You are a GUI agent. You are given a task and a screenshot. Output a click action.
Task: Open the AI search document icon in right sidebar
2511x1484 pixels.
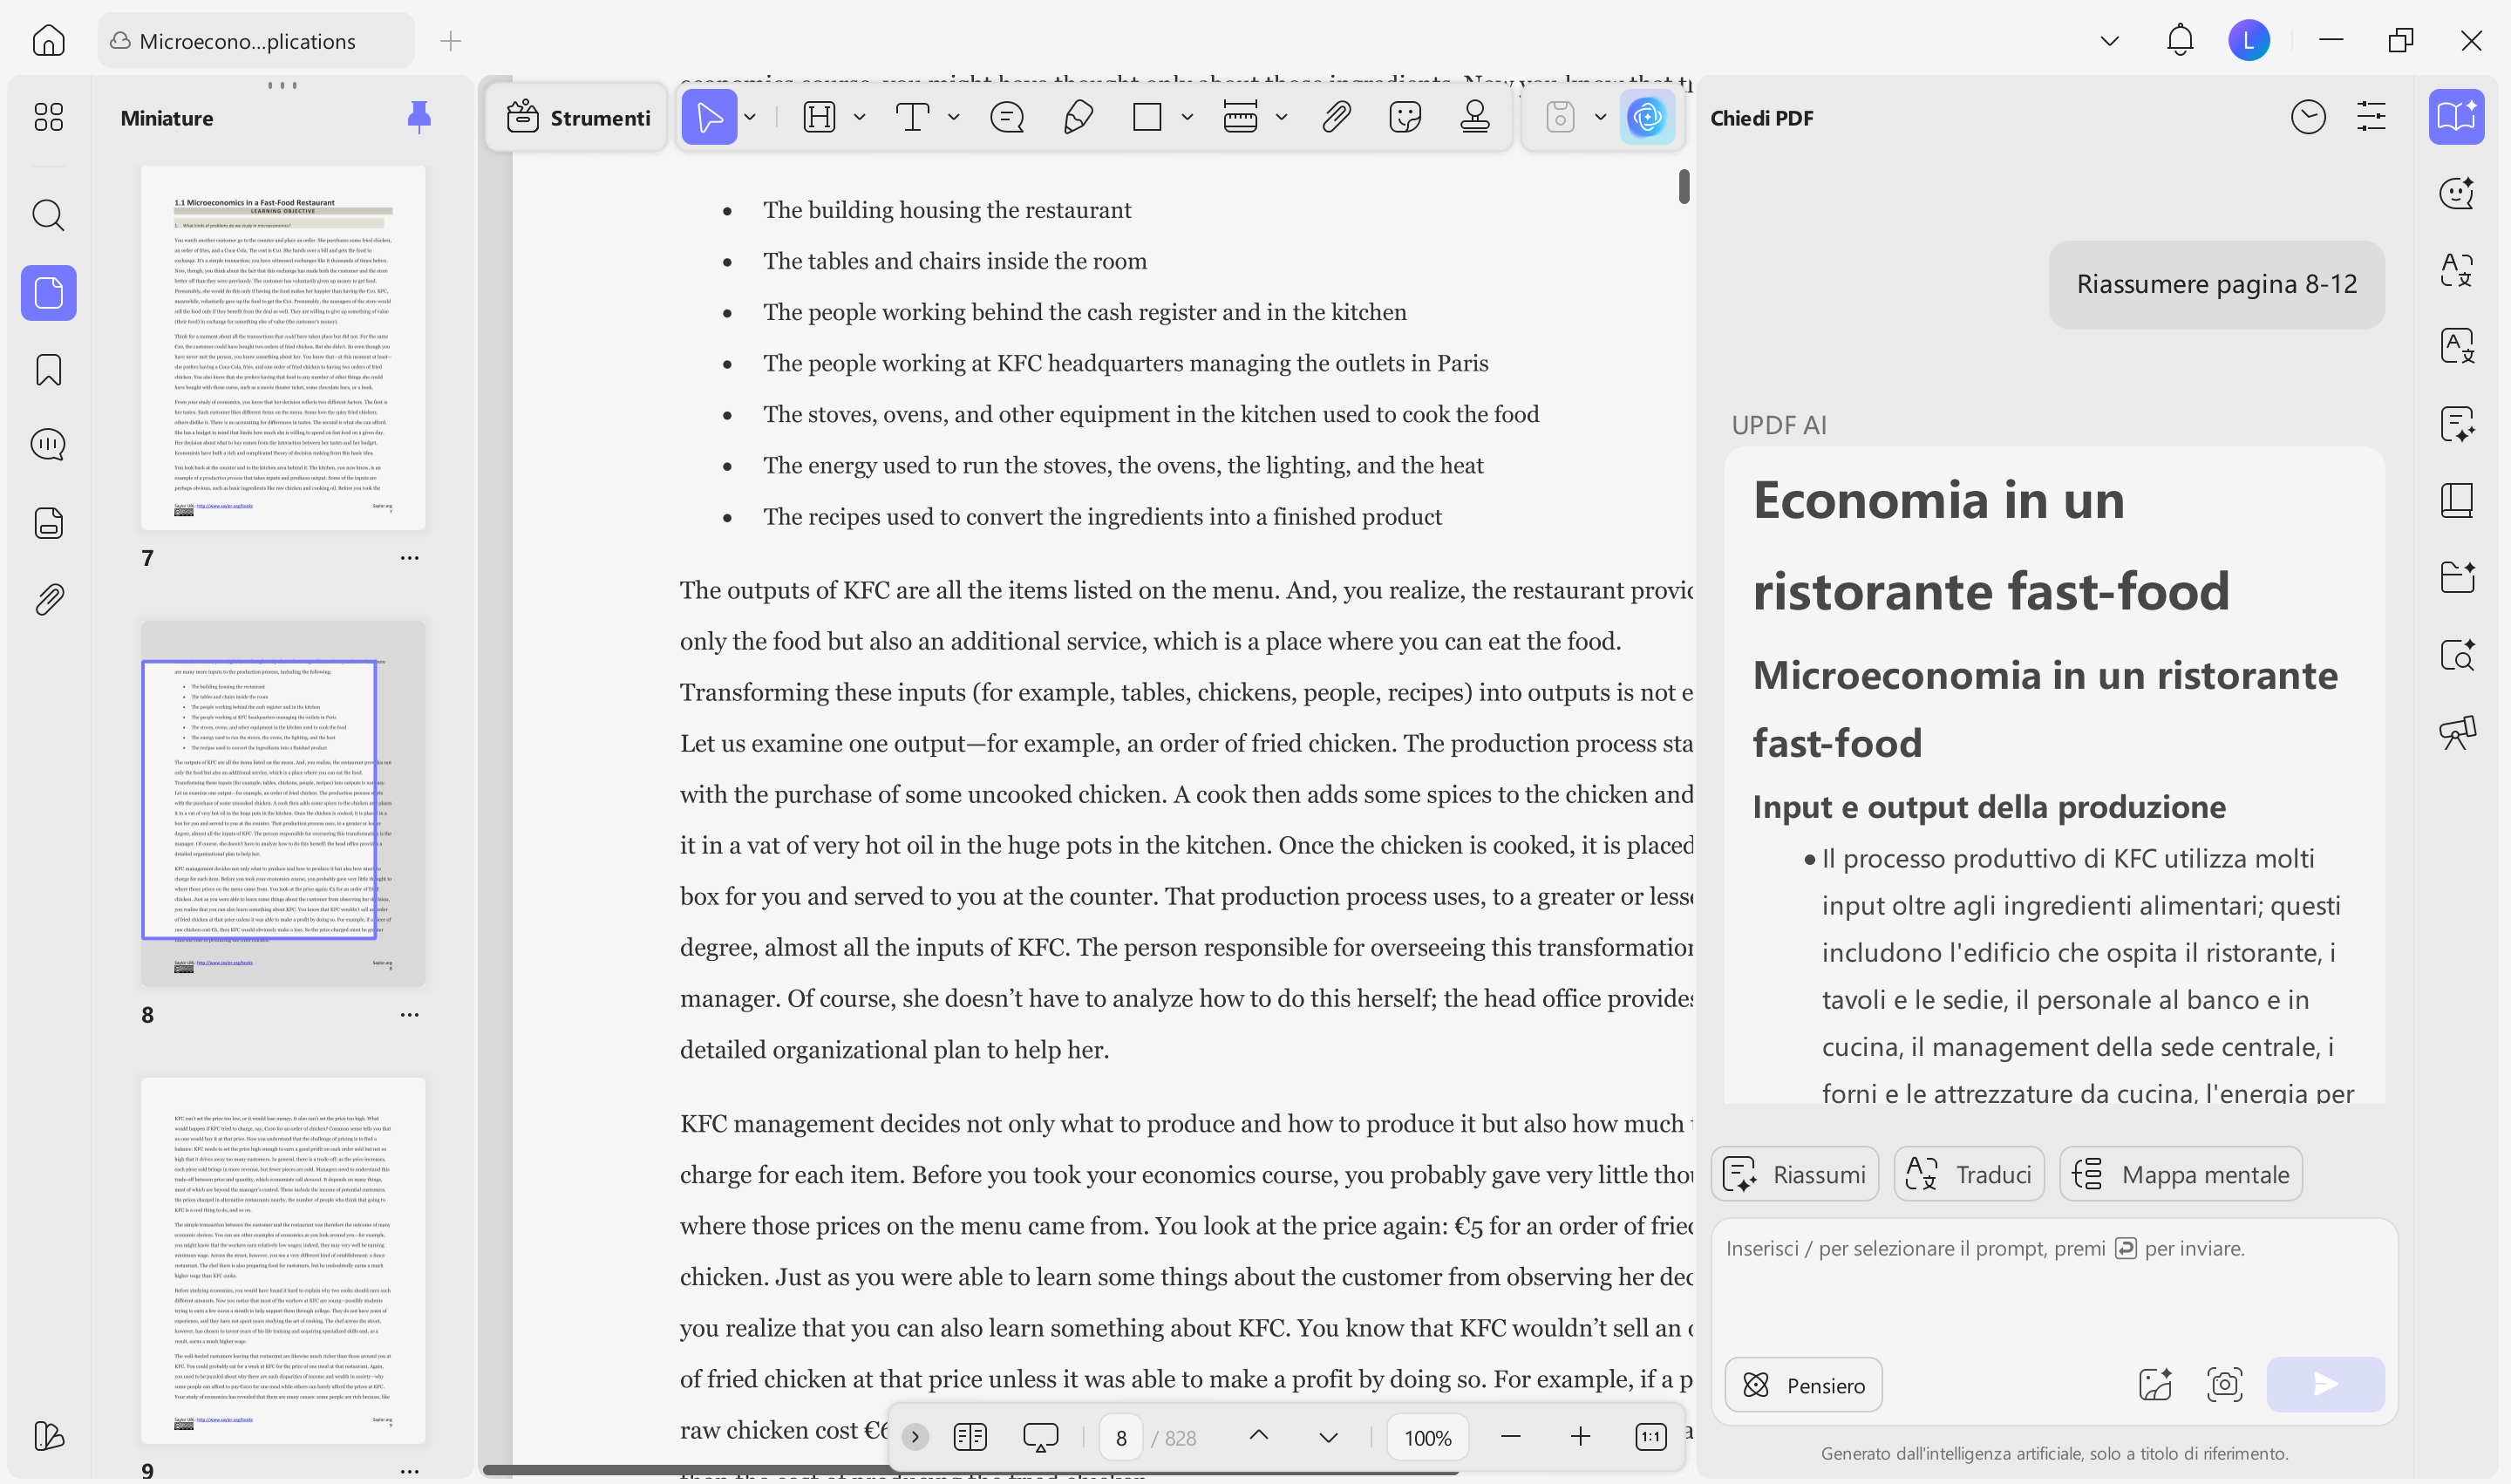pos(2457,655)
